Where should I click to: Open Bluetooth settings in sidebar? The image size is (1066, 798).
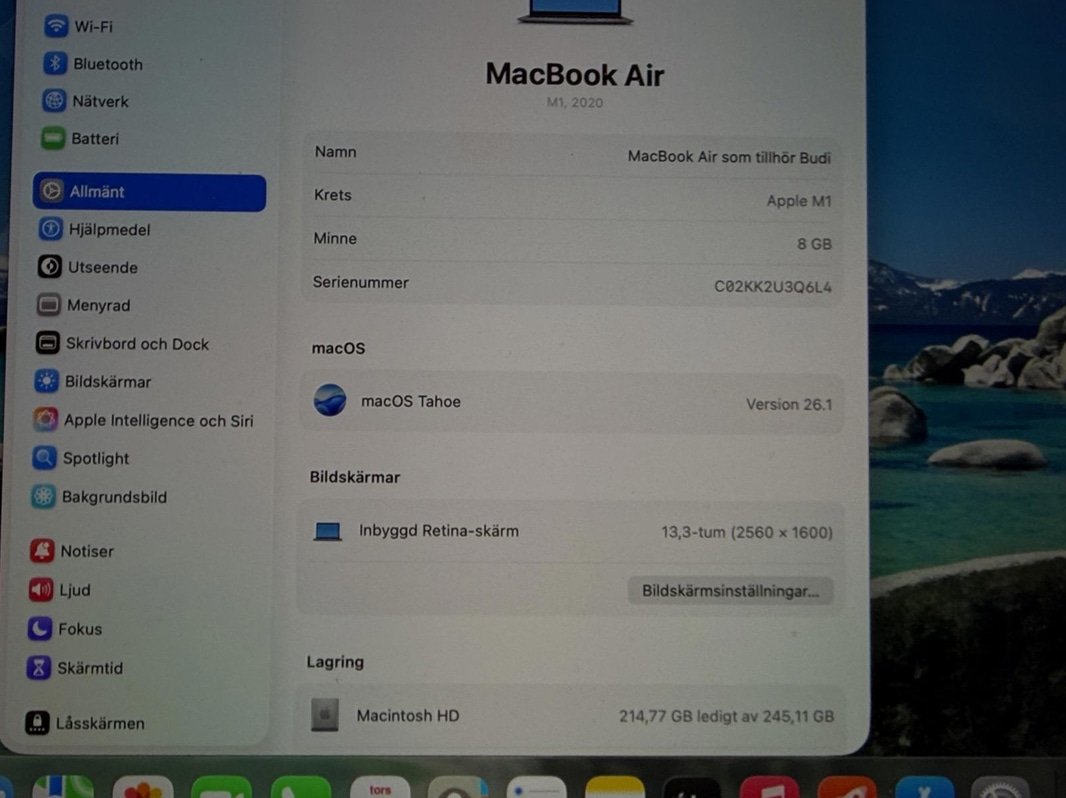coord(93,64)
